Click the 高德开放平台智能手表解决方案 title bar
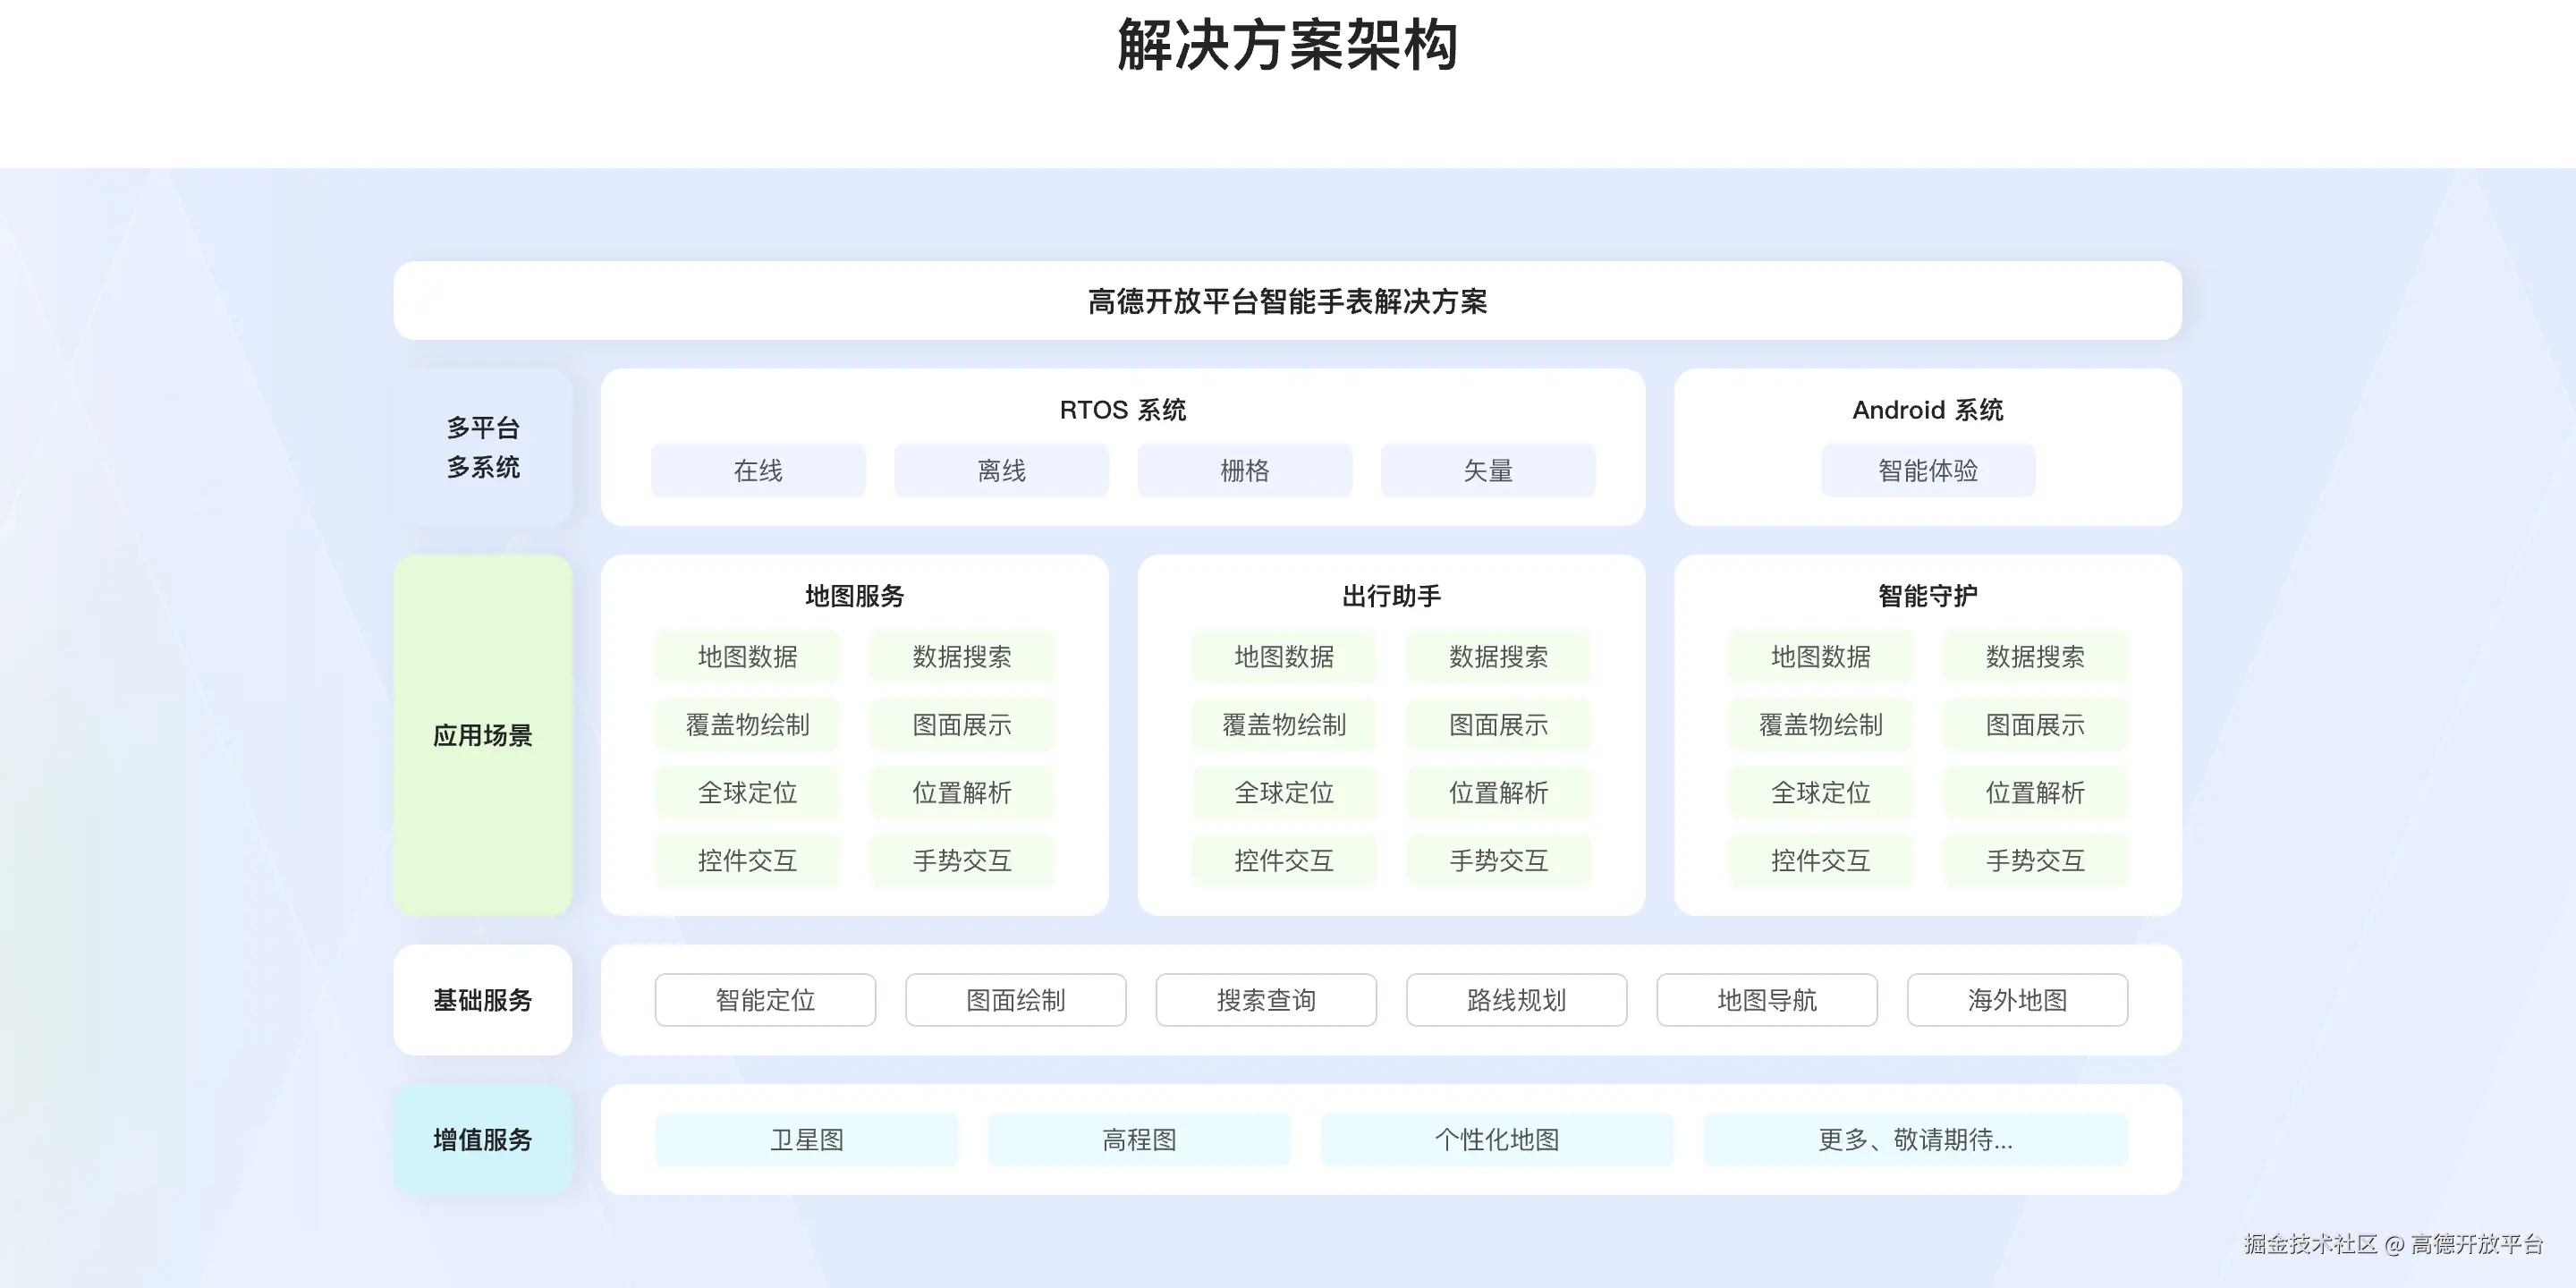The image size is (2576, 1288). point(1287,301)
